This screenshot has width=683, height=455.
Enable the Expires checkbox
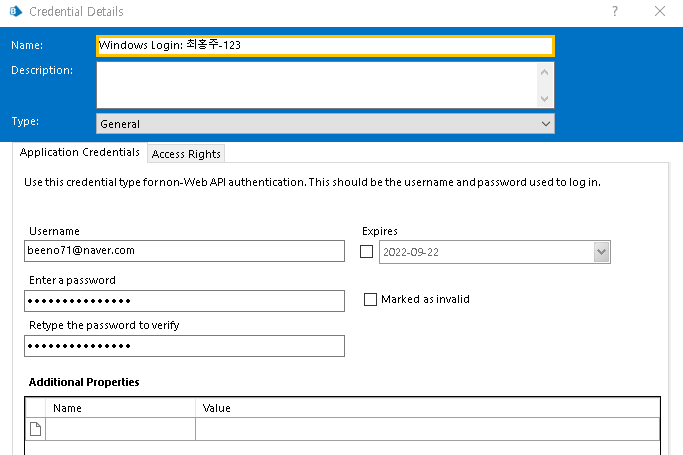[367, 252]
